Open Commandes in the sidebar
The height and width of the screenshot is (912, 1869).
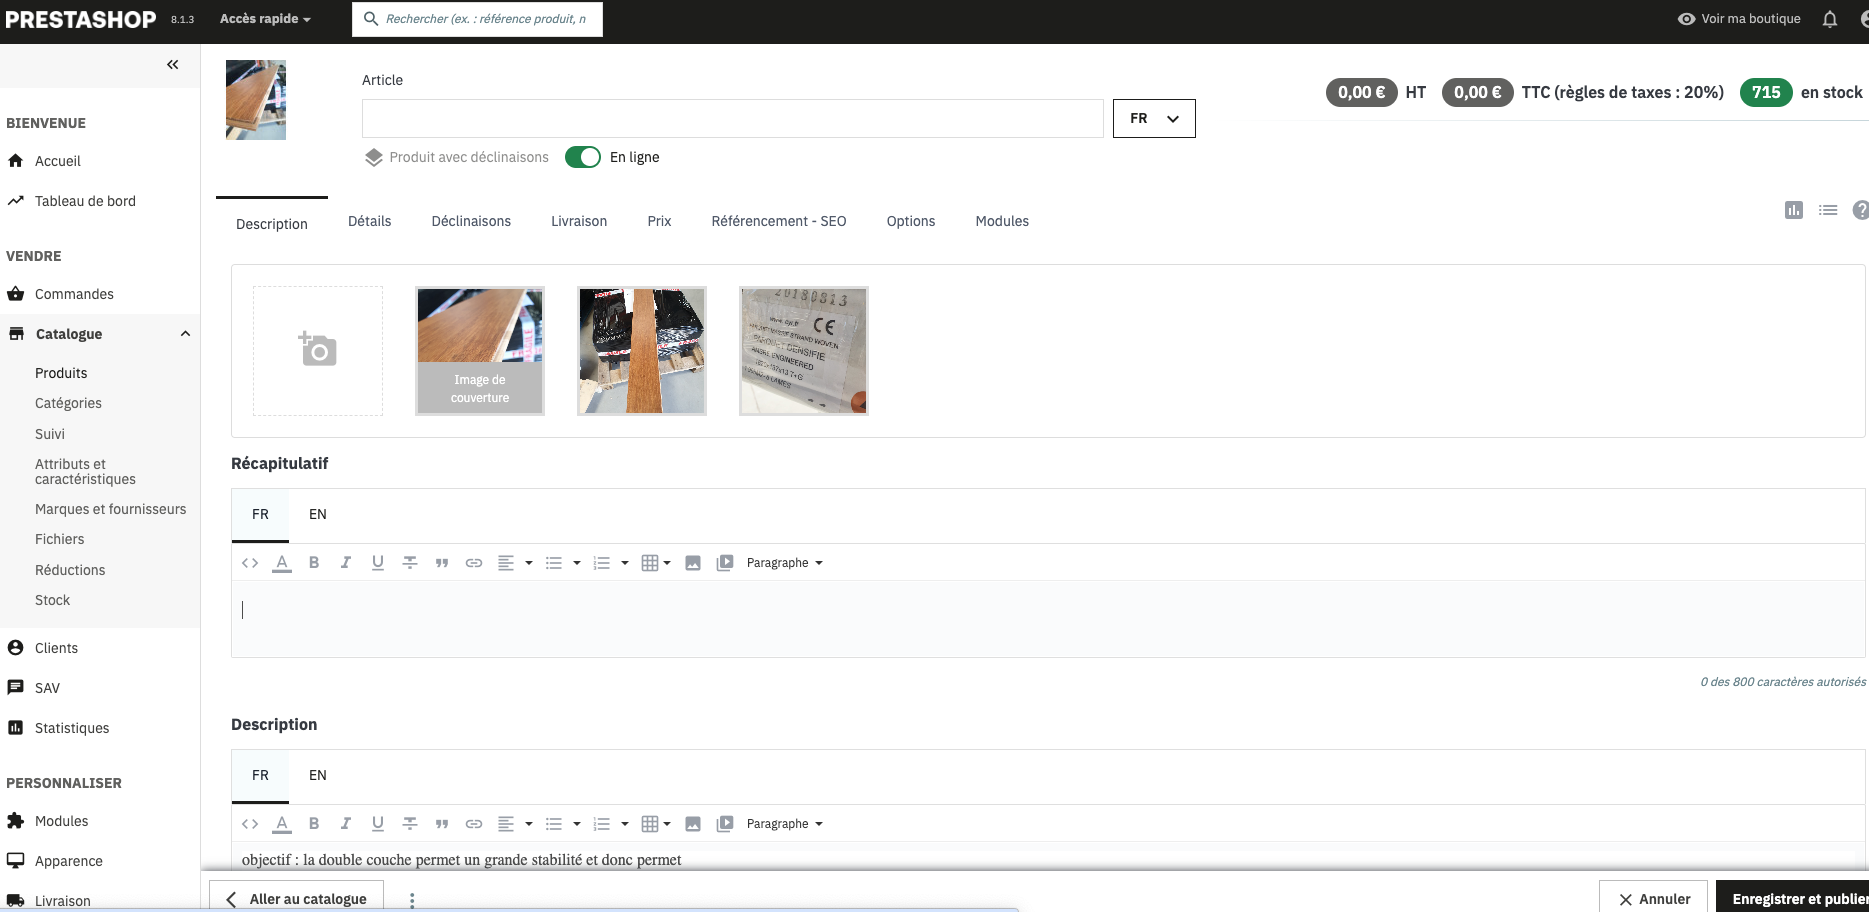[x=74, y=294]
